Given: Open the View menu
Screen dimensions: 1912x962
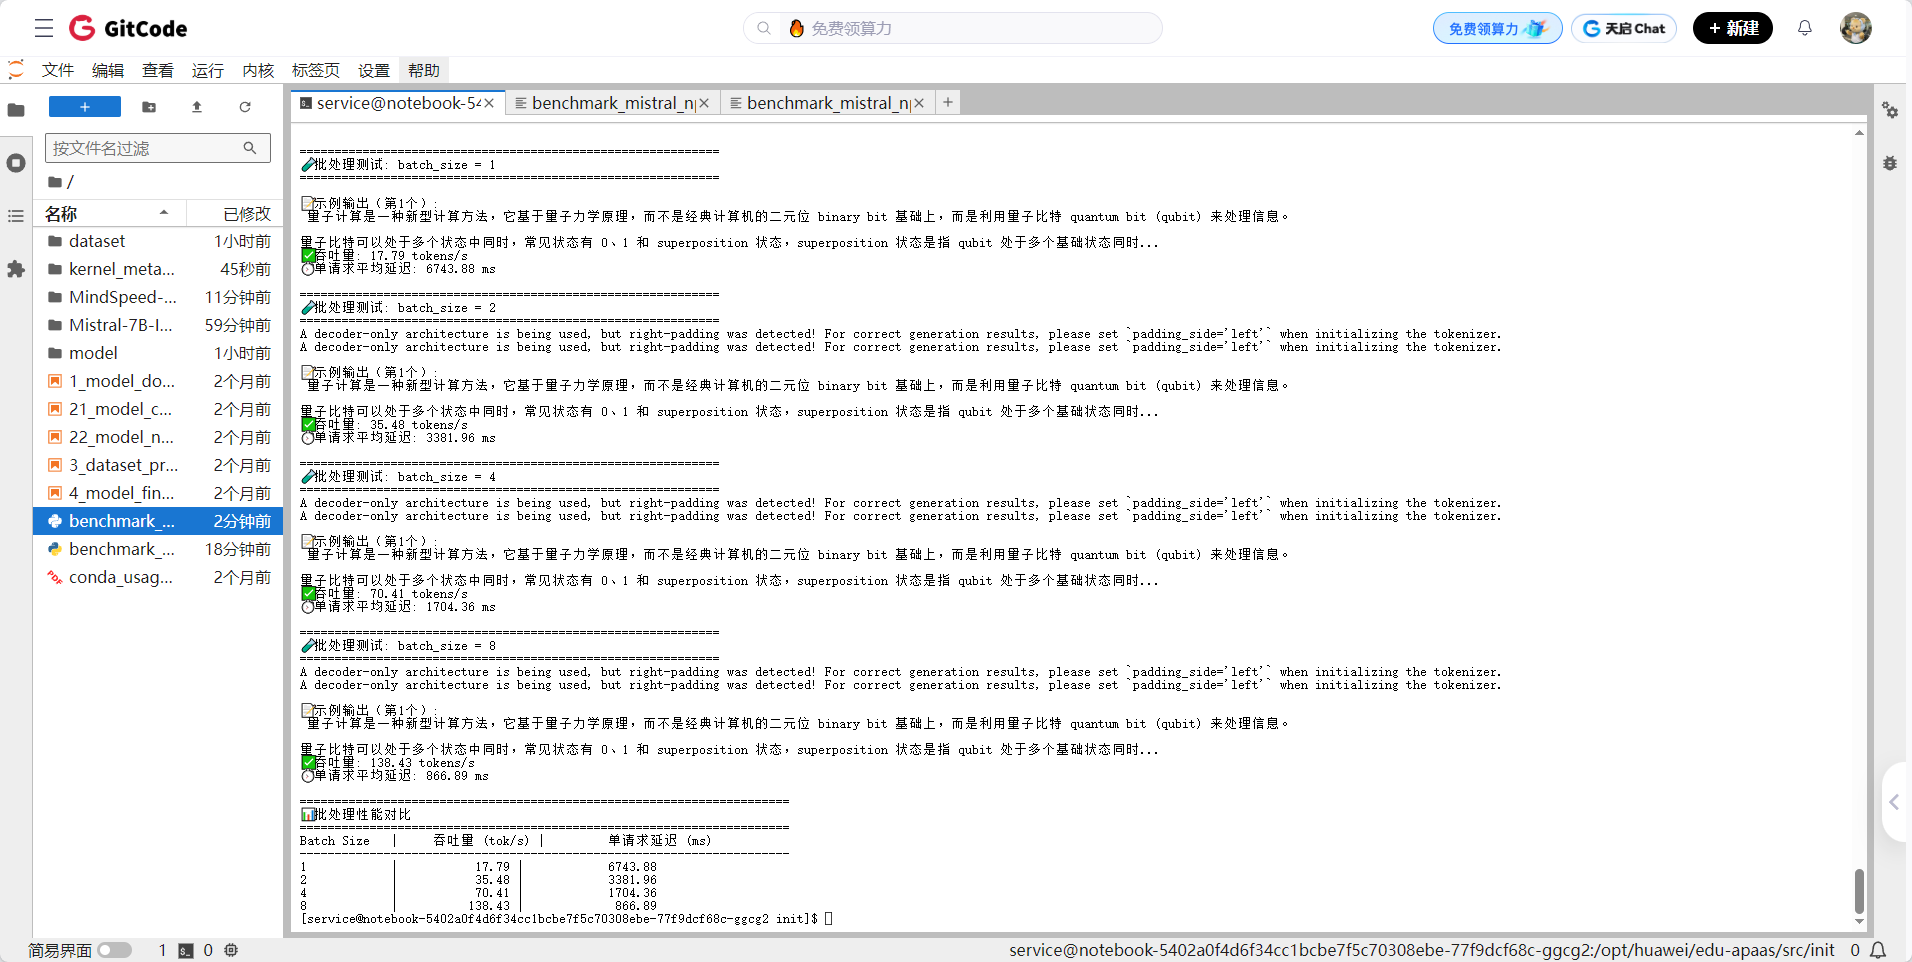Looking at the screenshot, I should (158, 70).
